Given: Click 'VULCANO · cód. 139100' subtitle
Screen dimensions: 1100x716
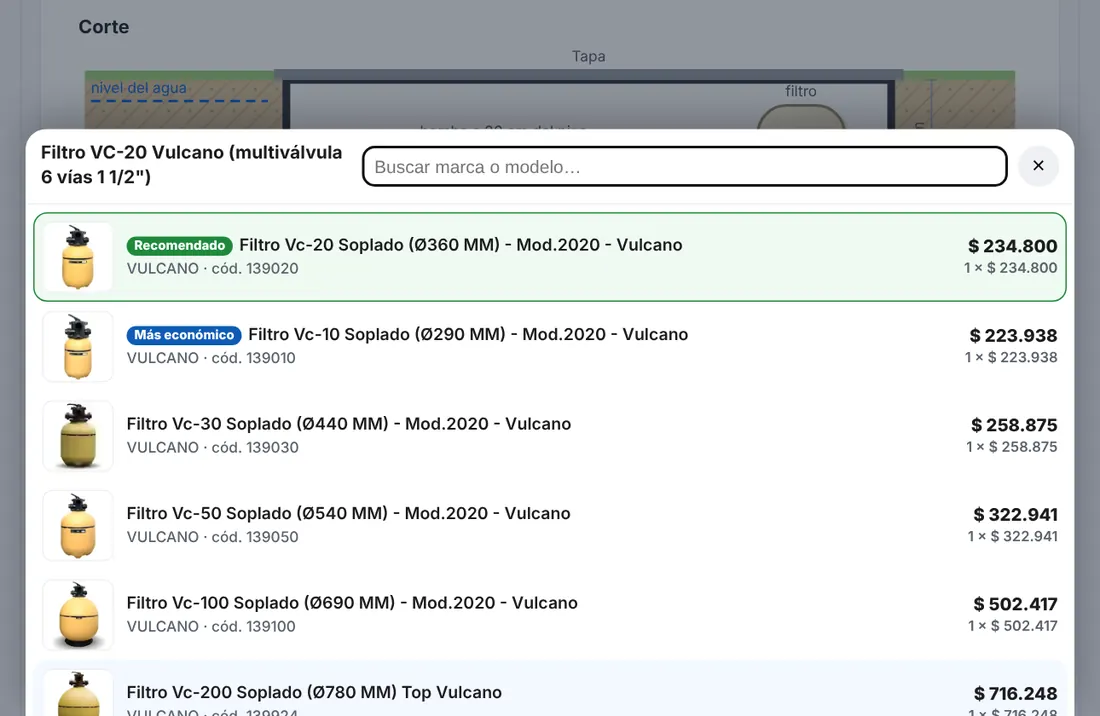Looking at the screenshot, I should coord(211,626).
